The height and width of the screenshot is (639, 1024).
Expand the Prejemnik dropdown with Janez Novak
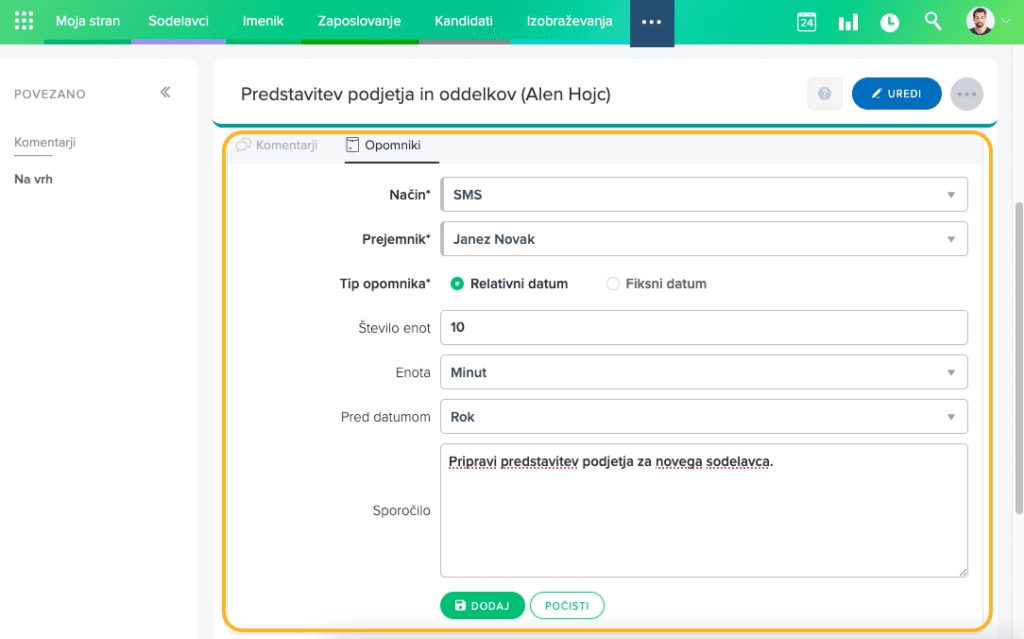pyautogui.click(x=704, y=239)
